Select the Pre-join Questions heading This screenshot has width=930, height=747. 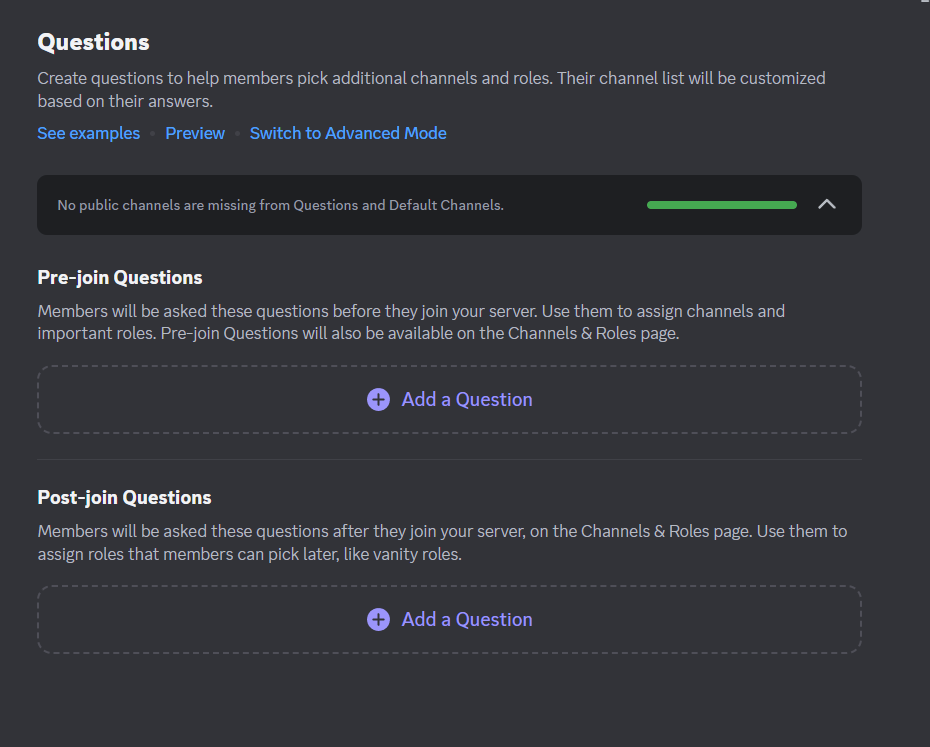point(120,278)
